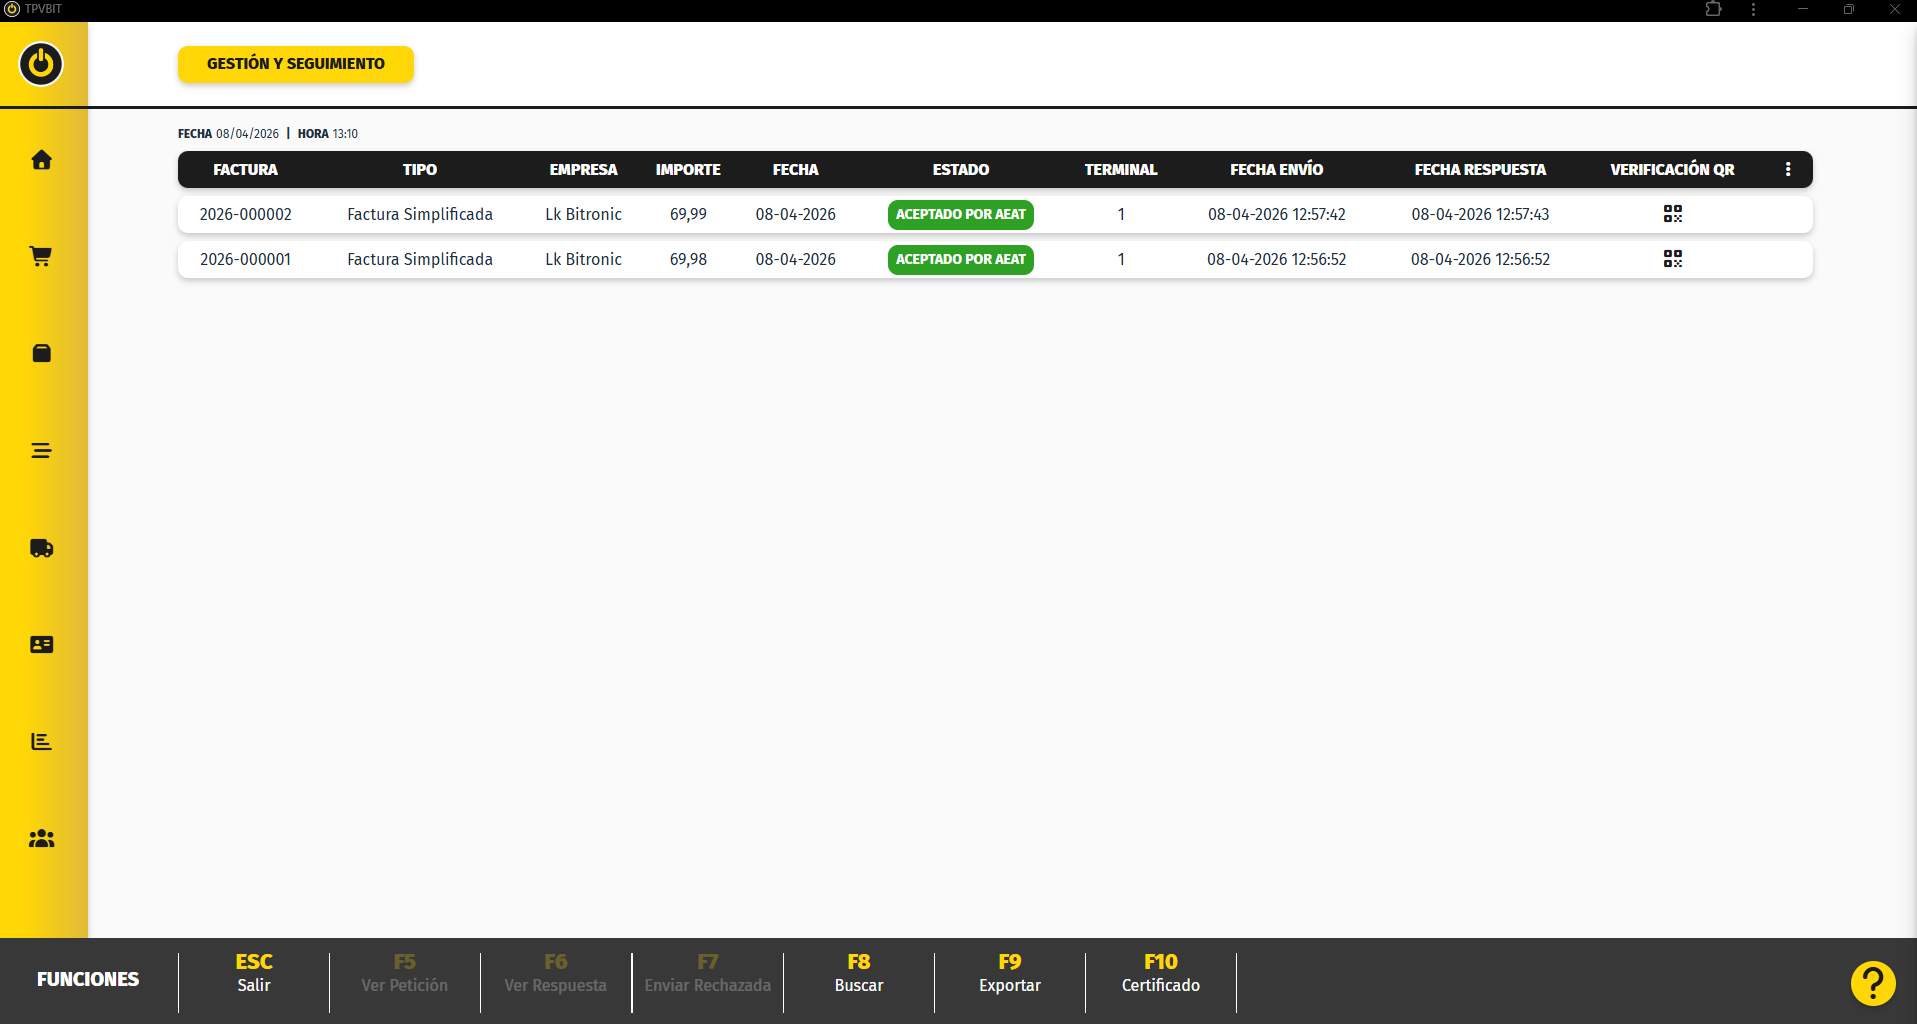Click the power logo icon in sidebar

point(41,64)
